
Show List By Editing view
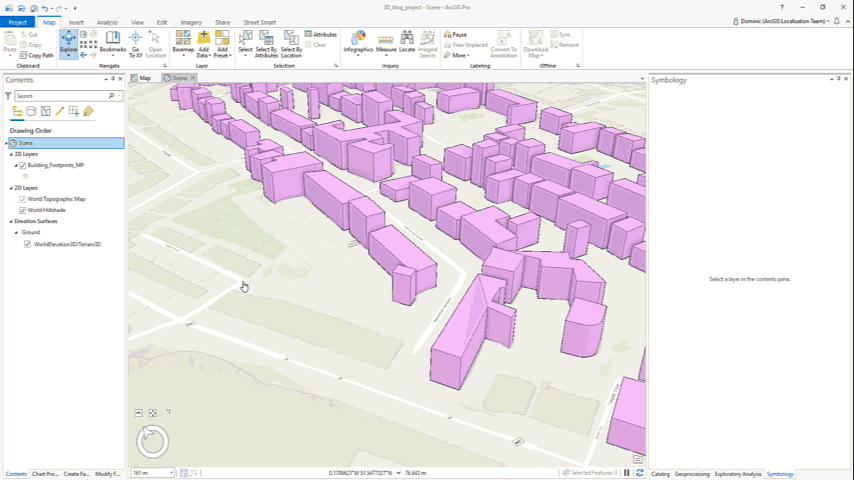pyautogui.click(x=60, y=112)
